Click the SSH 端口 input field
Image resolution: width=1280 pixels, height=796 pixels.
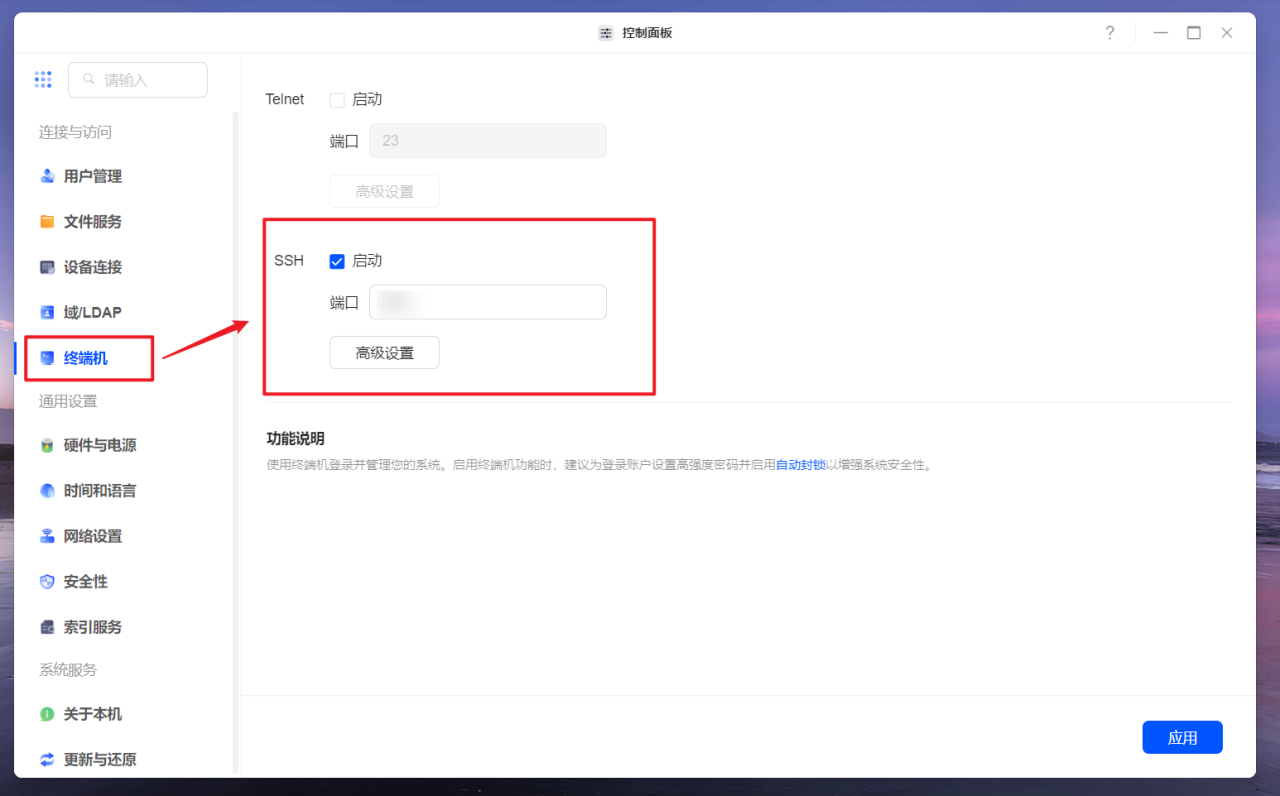coord(487,301)
